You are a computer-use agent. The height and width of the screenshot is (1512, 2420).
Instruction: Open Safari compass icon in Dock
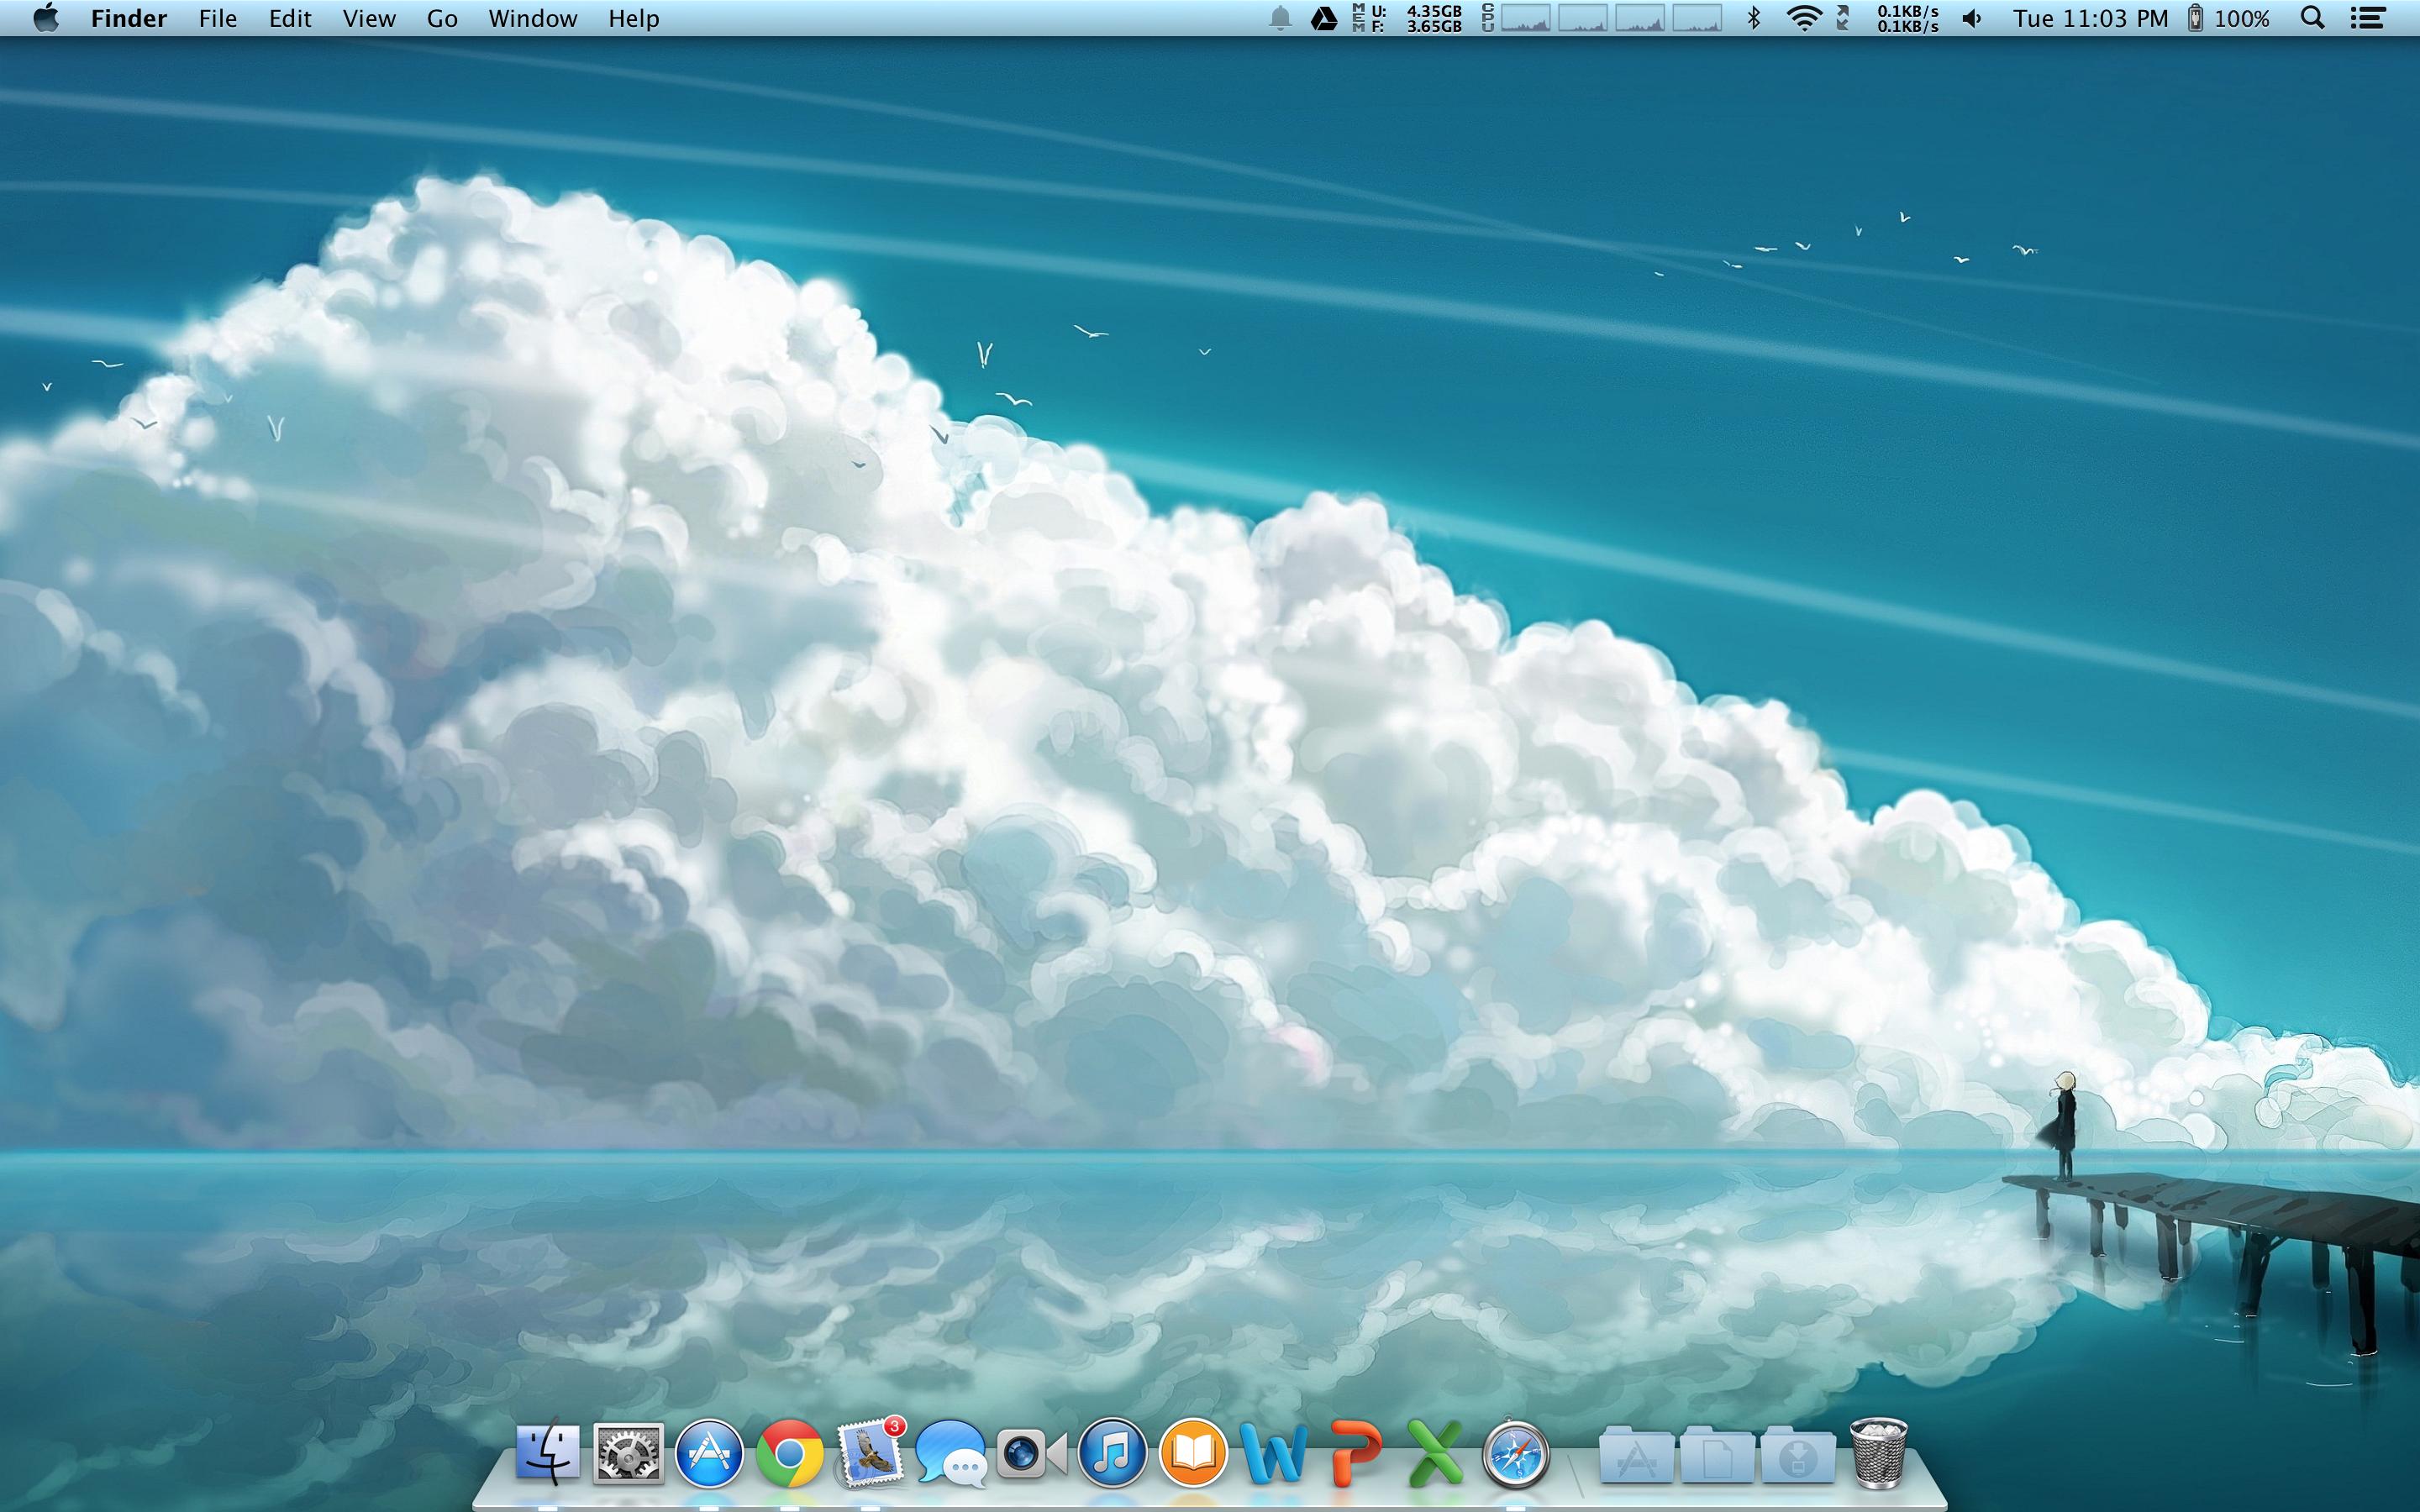point(1516,1453)
